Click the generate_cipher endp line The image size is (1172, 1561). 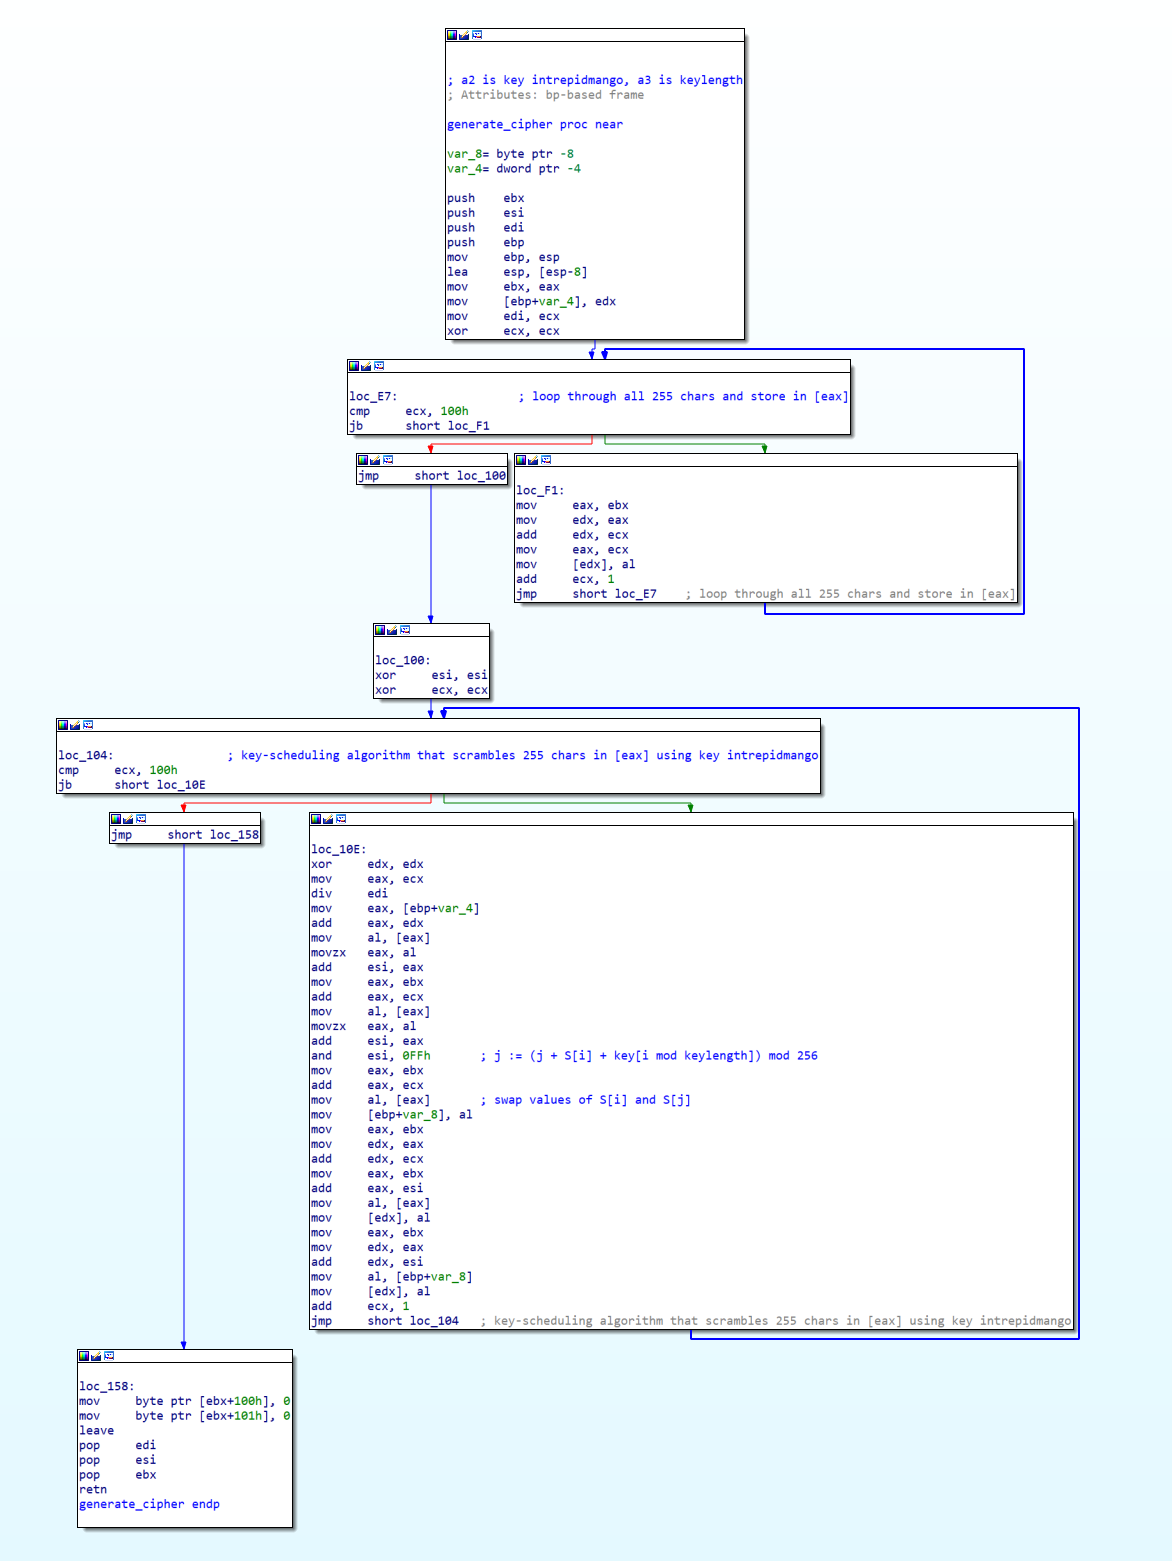click(x=149, y=1504)
